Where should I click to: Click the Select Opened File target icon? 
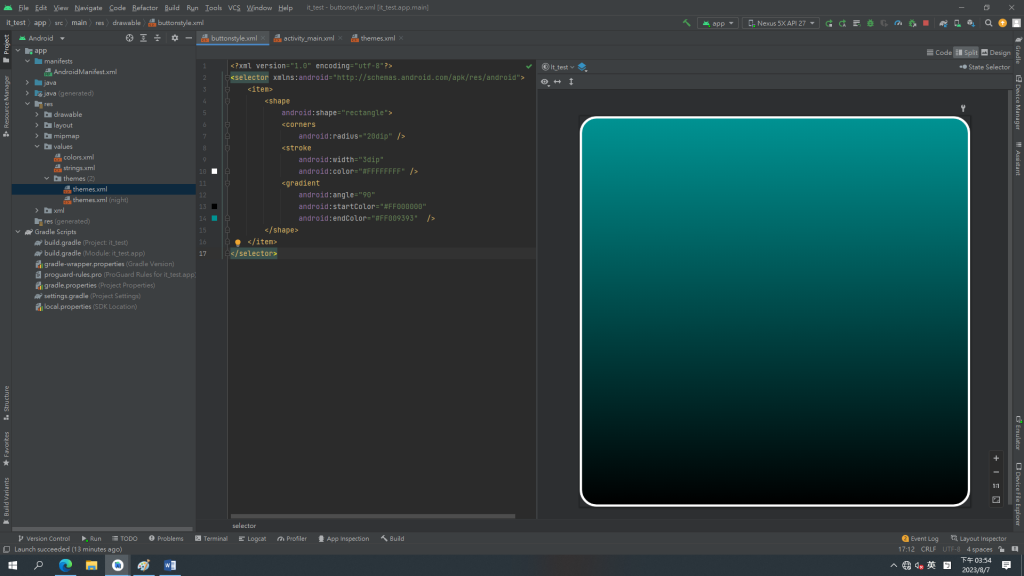tap(129, 38)
